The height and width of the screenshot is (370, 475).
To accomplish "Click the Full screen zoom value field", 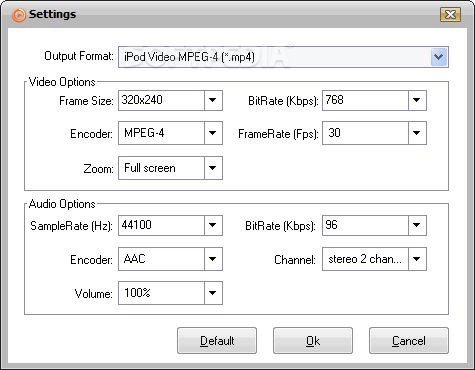I will coord(161,168).
